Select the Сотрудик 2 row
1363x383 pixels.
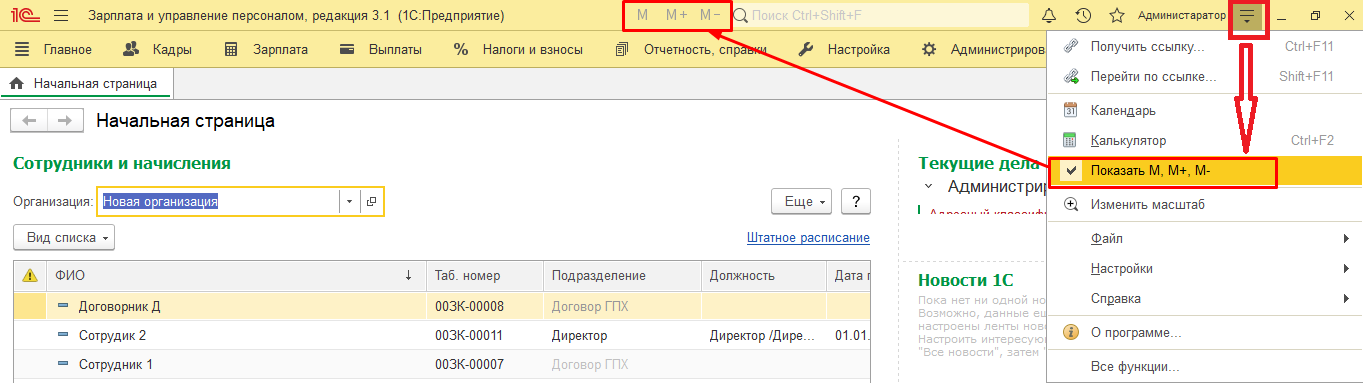[442, 336]
